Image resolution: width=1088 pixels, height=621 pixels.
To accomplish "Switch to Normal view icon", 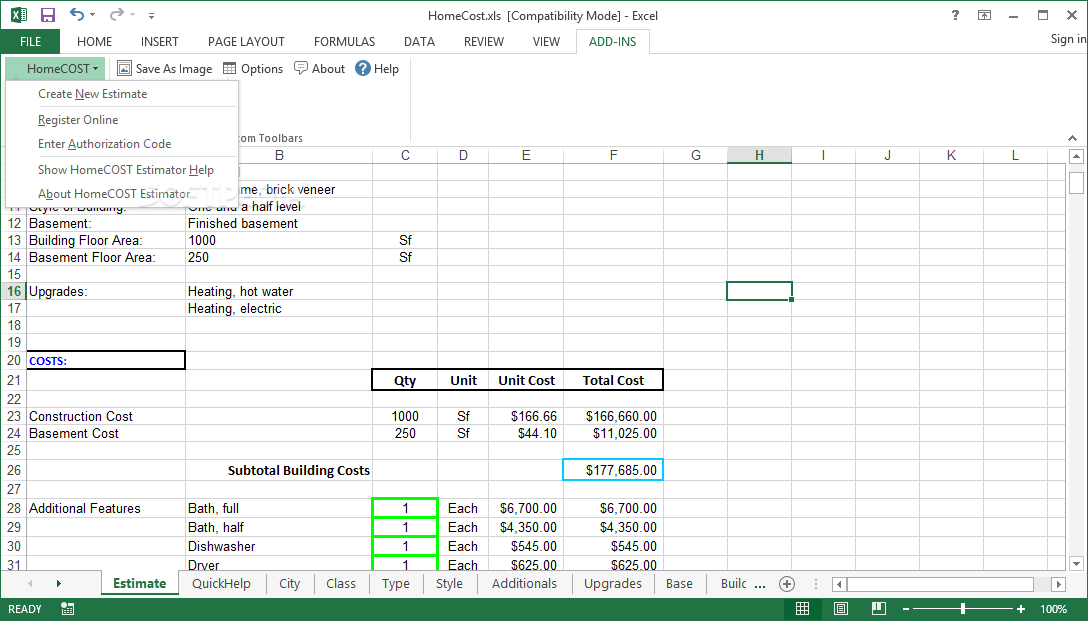I will [x=802, y=609].
